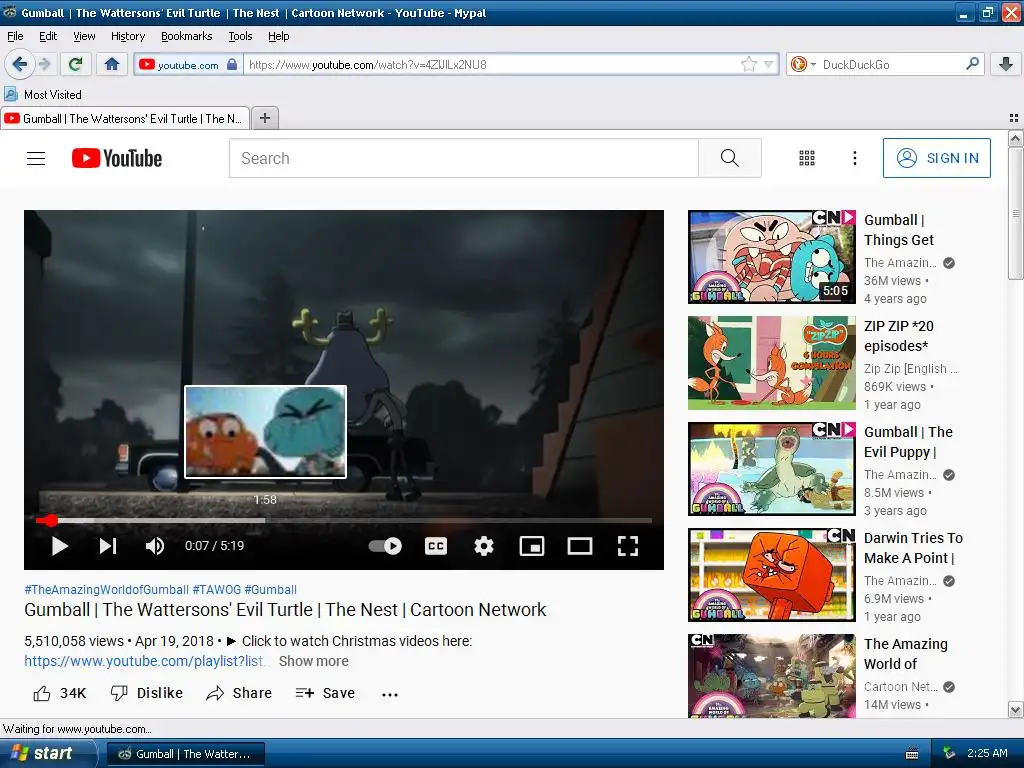Screen dimensions: 1024x768
Task: Save the video to a playlist
Action: point(325,694)
